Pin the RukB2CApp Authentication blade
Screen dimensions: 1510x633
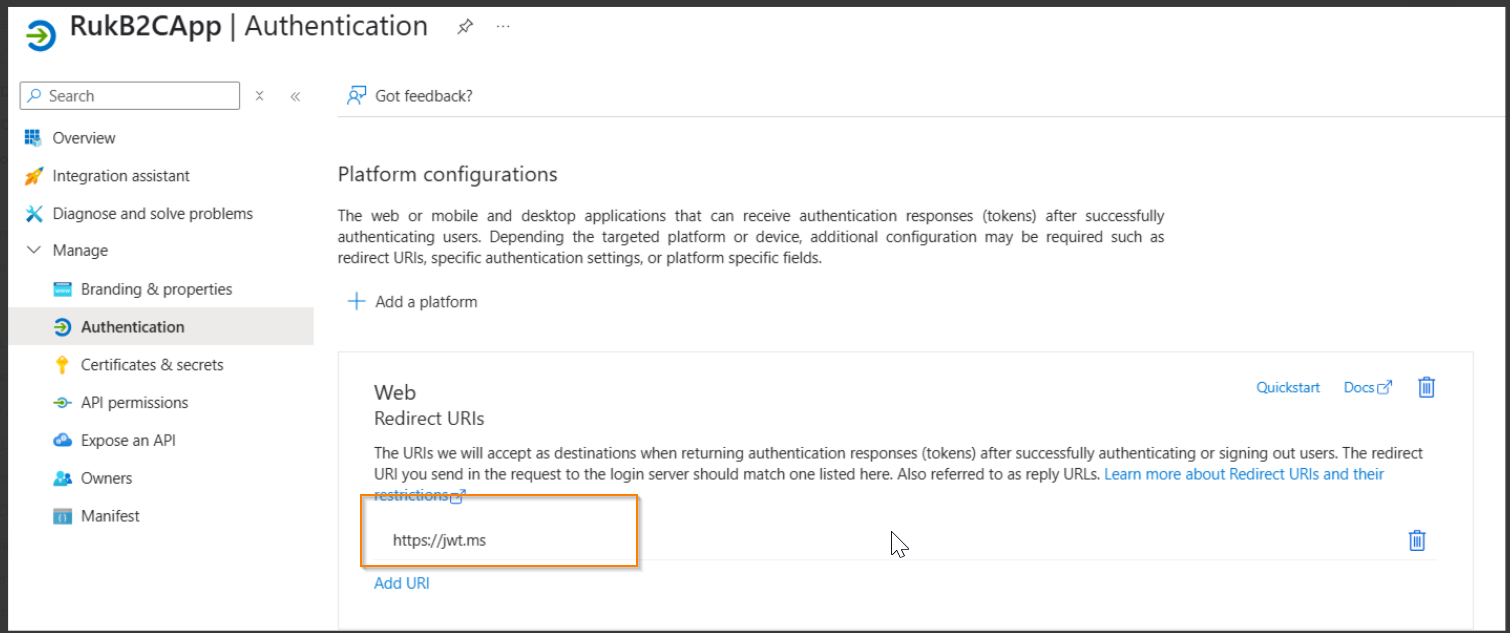pyautogui.click(x=464, y=27)
